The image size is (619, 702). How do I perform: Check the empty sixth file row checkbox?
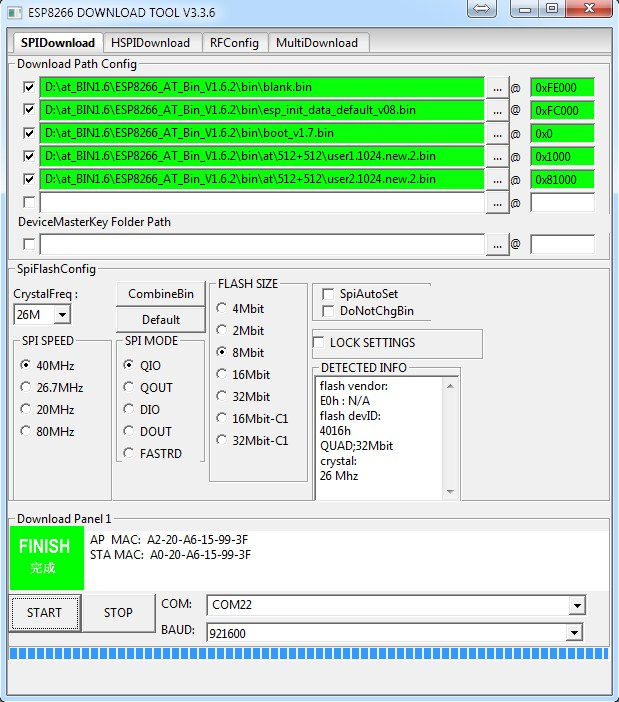pos(29,202)
